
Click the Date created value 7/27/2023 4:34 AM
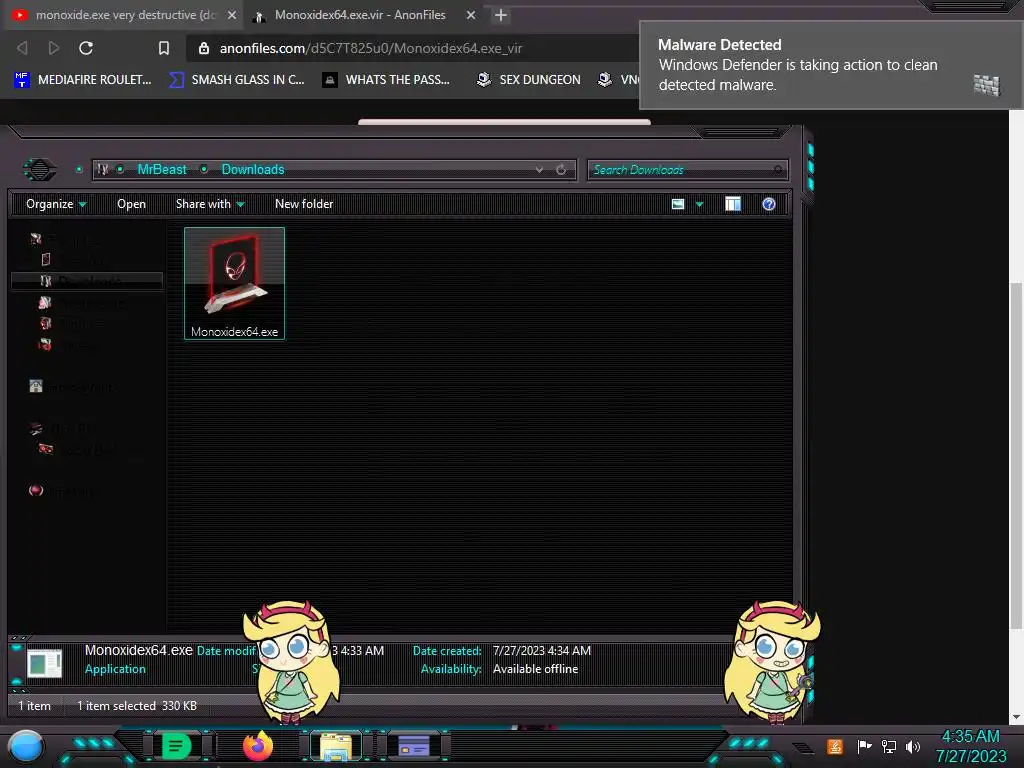click(541, 651)
